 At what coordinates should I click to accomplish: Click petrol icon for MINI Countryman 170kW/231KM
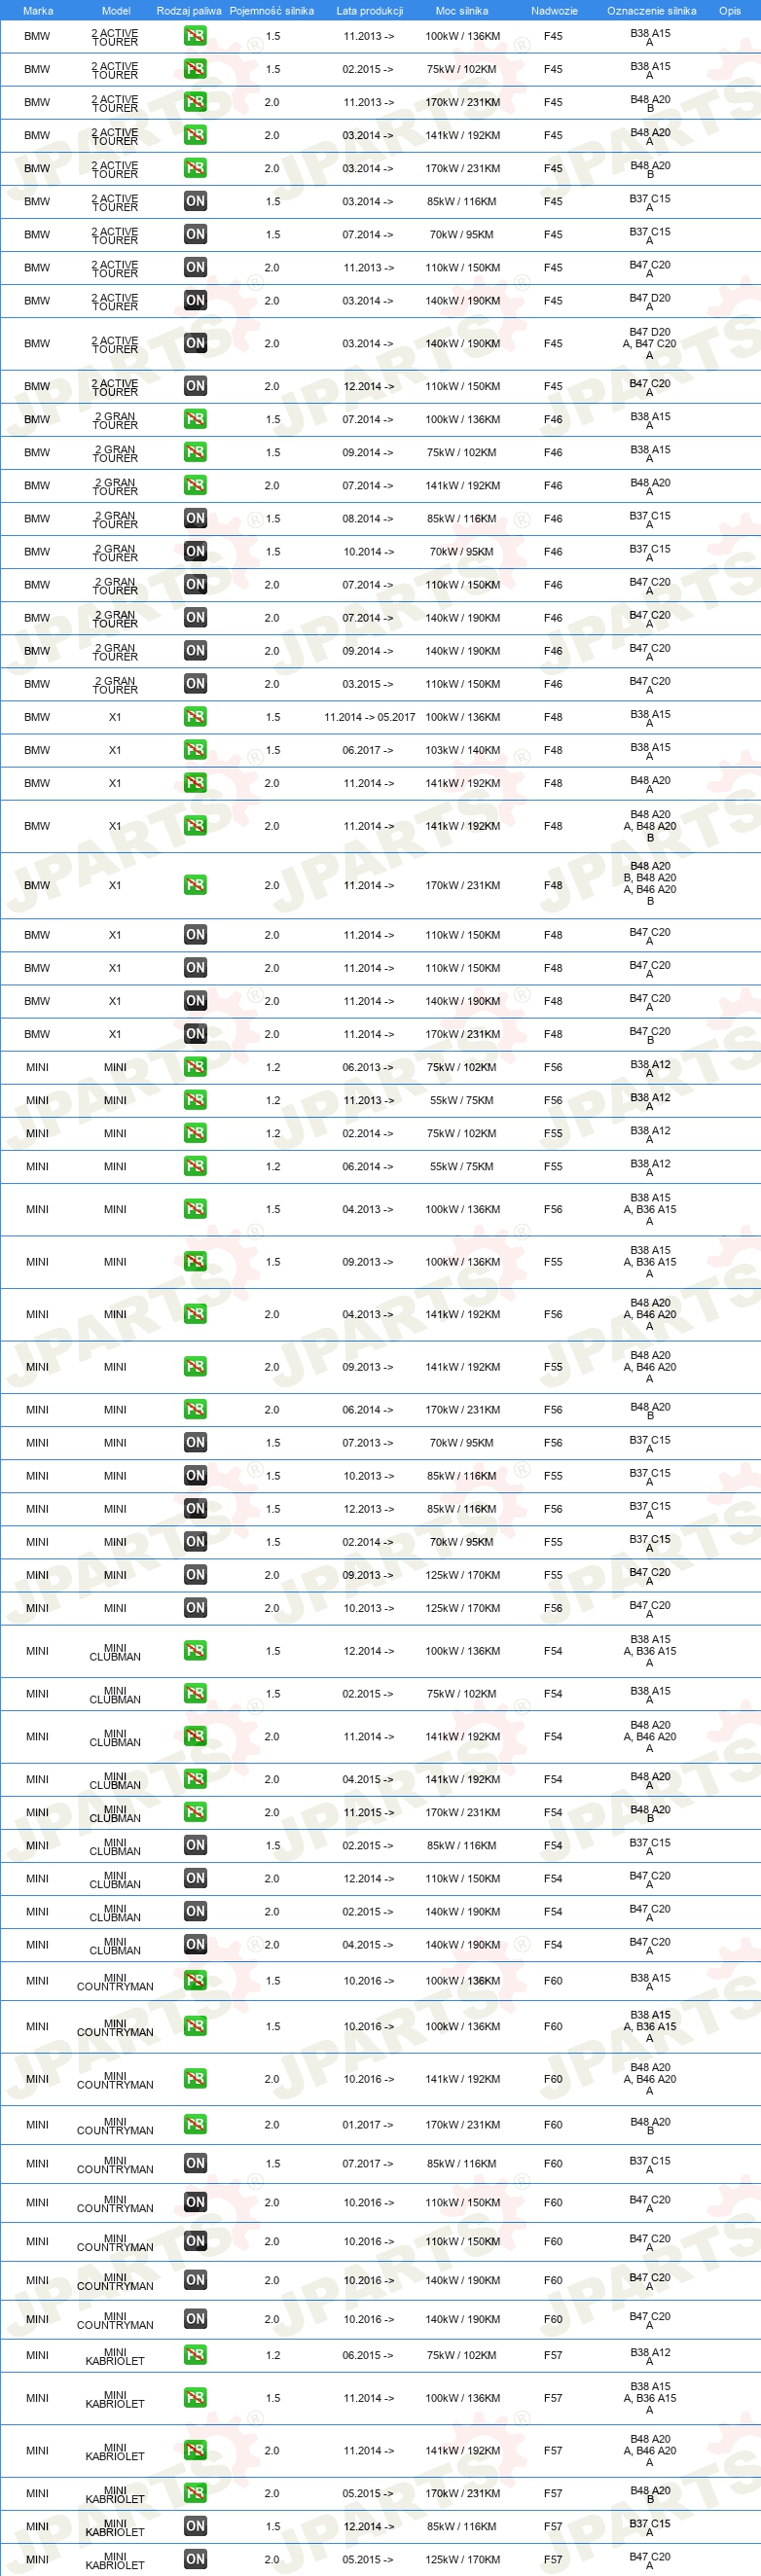pyautogui.click(x=195, y=2124)
